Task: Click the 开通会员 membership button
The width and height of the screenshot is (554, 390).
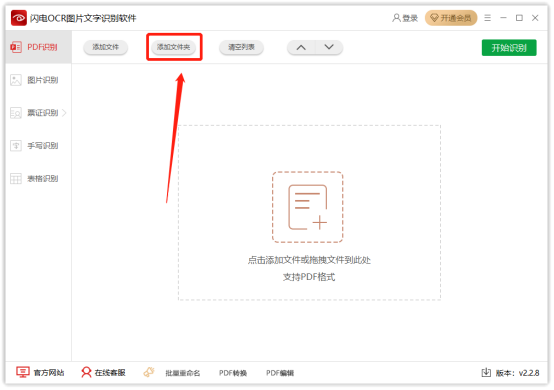Action: coord(451,18)
